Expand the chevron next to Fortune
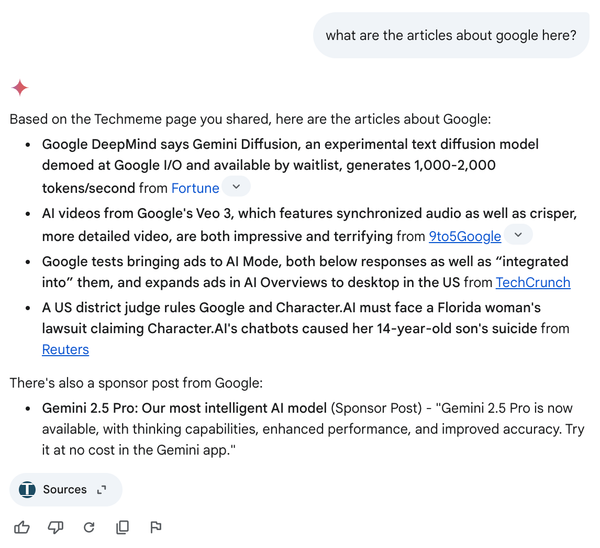This screenshot has width=600, height=548. click(x=236, y=187)
